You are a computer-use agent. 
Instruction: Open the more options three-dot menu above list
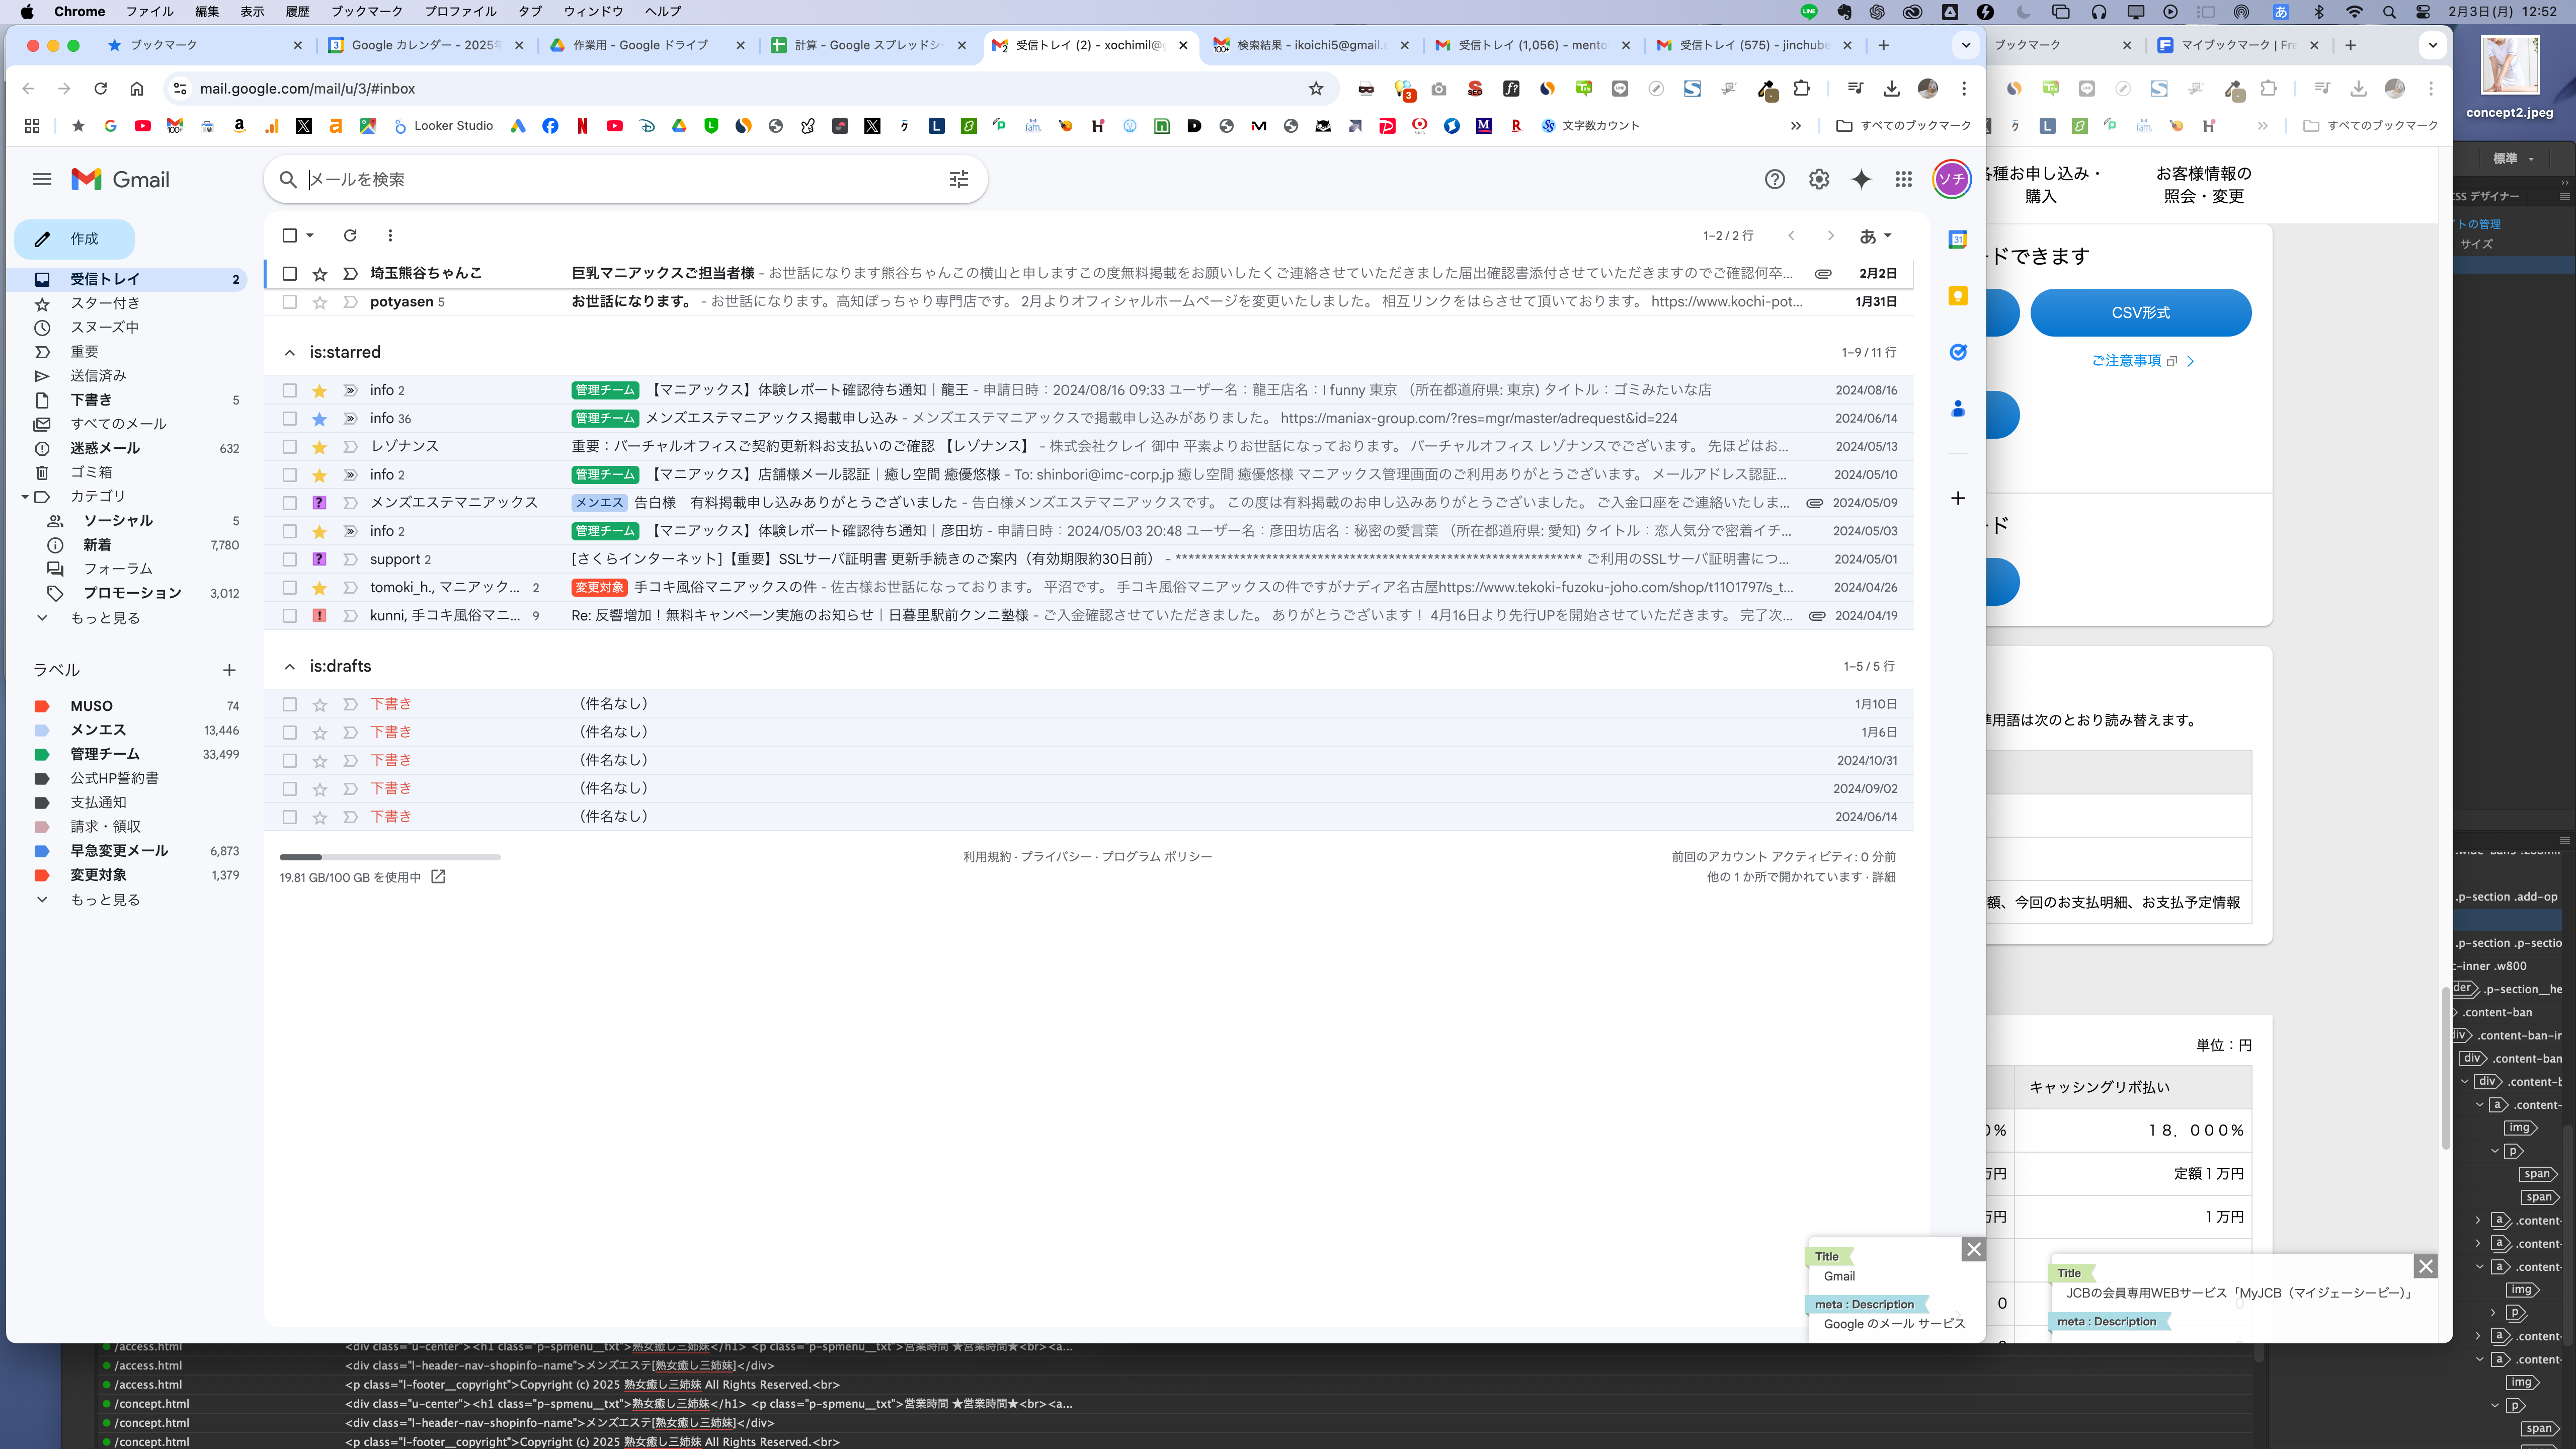pyautogui.click(x=390, y=235)
